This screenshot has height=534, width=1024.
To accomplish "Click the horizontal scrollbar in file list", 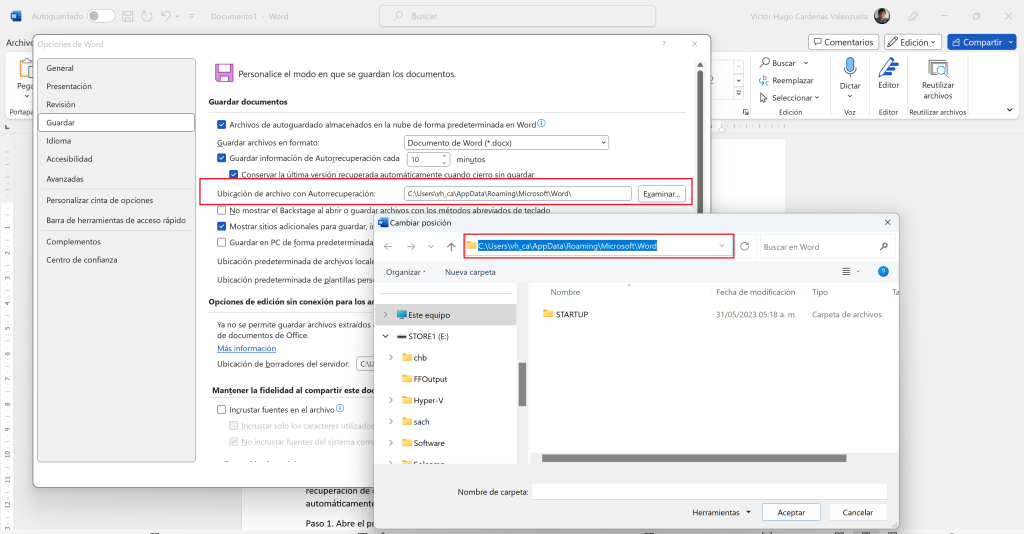I will click(694, 458).
